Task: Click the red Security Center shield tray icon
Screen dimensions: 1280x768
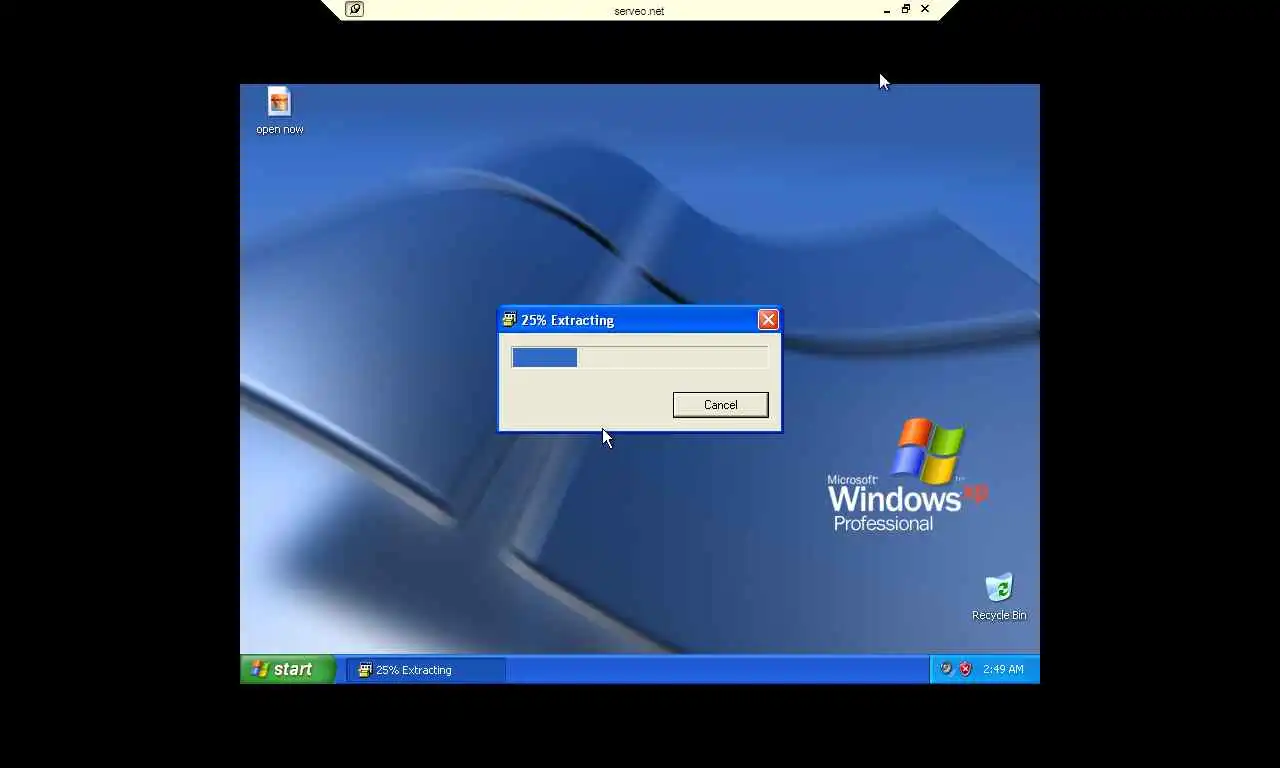Action: click(x=965, y=669)
